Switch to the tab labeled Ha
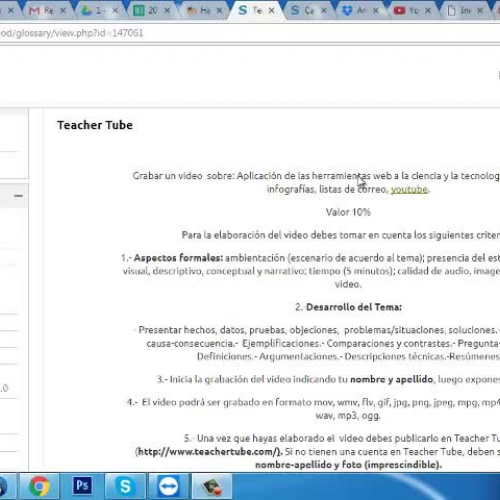 click(201, 11)
